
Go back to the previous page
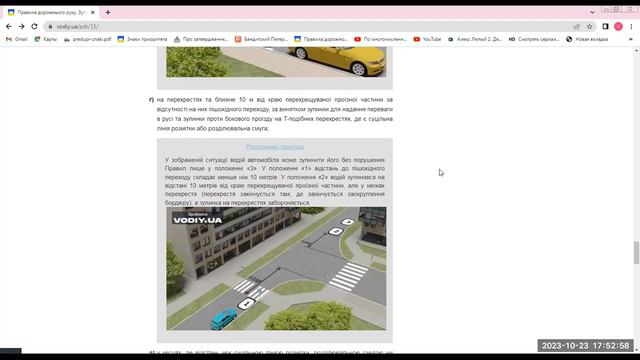(9, 27)
